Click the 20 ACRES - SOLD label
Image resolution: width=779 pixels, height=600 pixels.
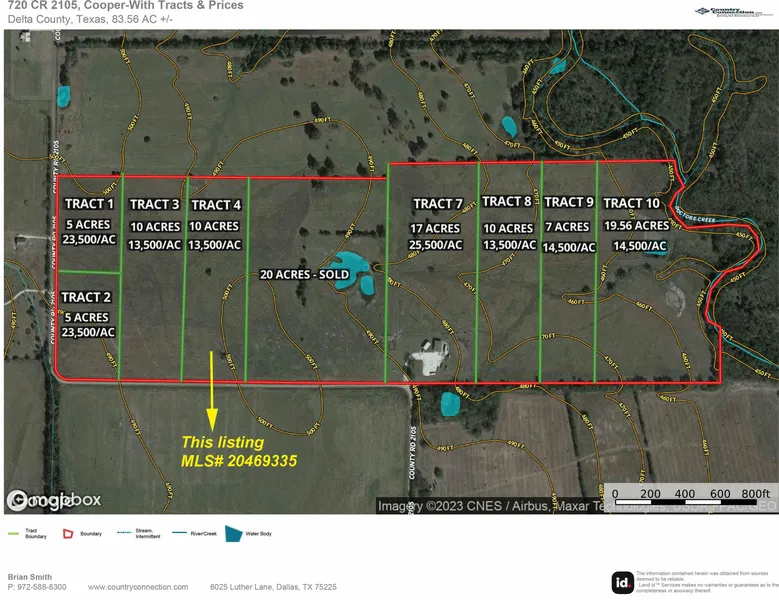pyautogui.click(x=303, y=274)
